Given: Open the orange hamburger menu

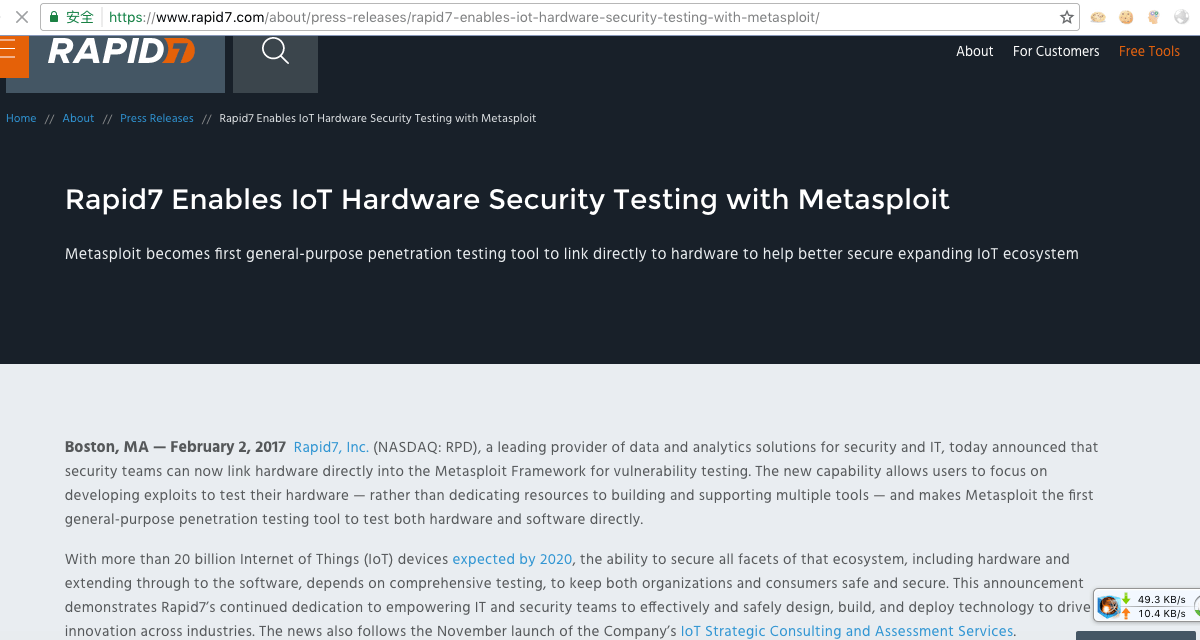Looking at the screenshot, I should click(9, 50).
